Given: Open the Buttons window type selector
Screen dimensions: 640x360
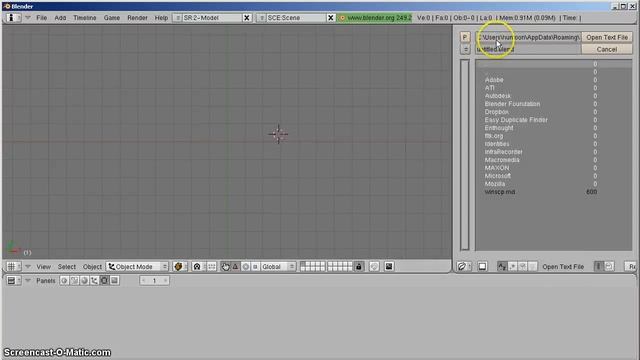Looking at the screenshot, I should (13, 280).
